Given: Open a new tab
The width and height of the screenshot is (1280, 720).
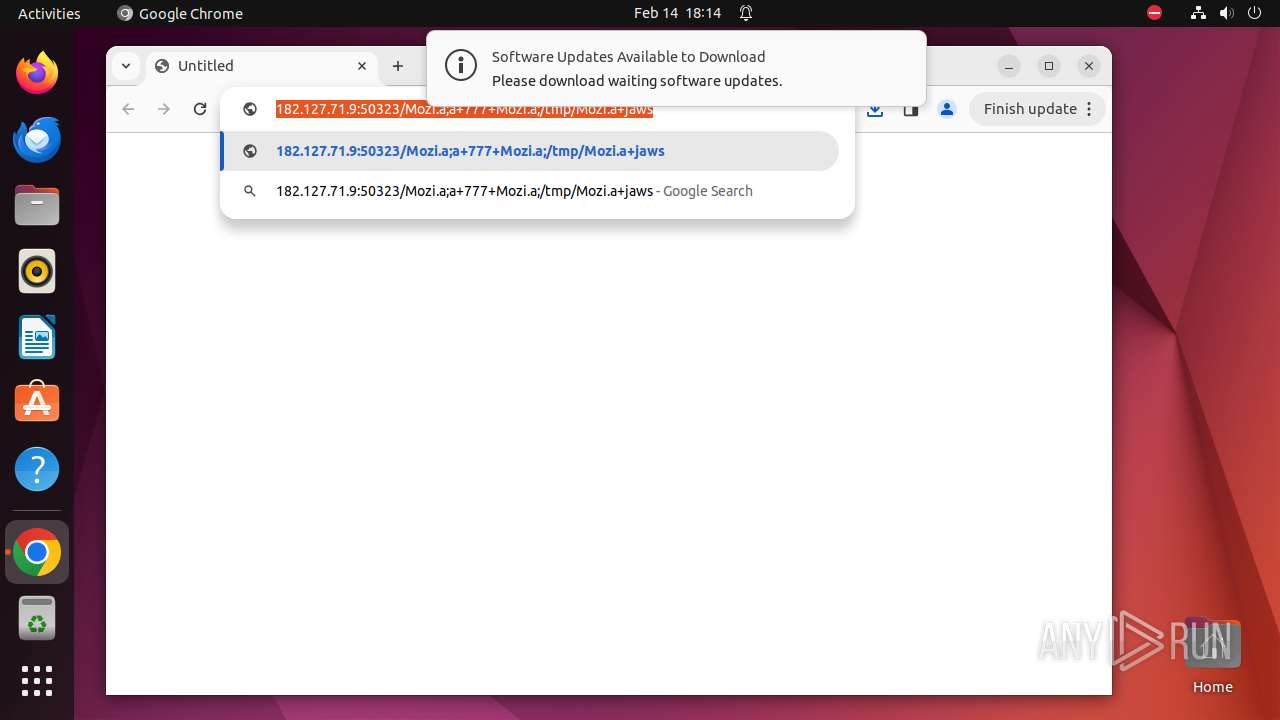Looking at the screenshot, I should 398,66.
